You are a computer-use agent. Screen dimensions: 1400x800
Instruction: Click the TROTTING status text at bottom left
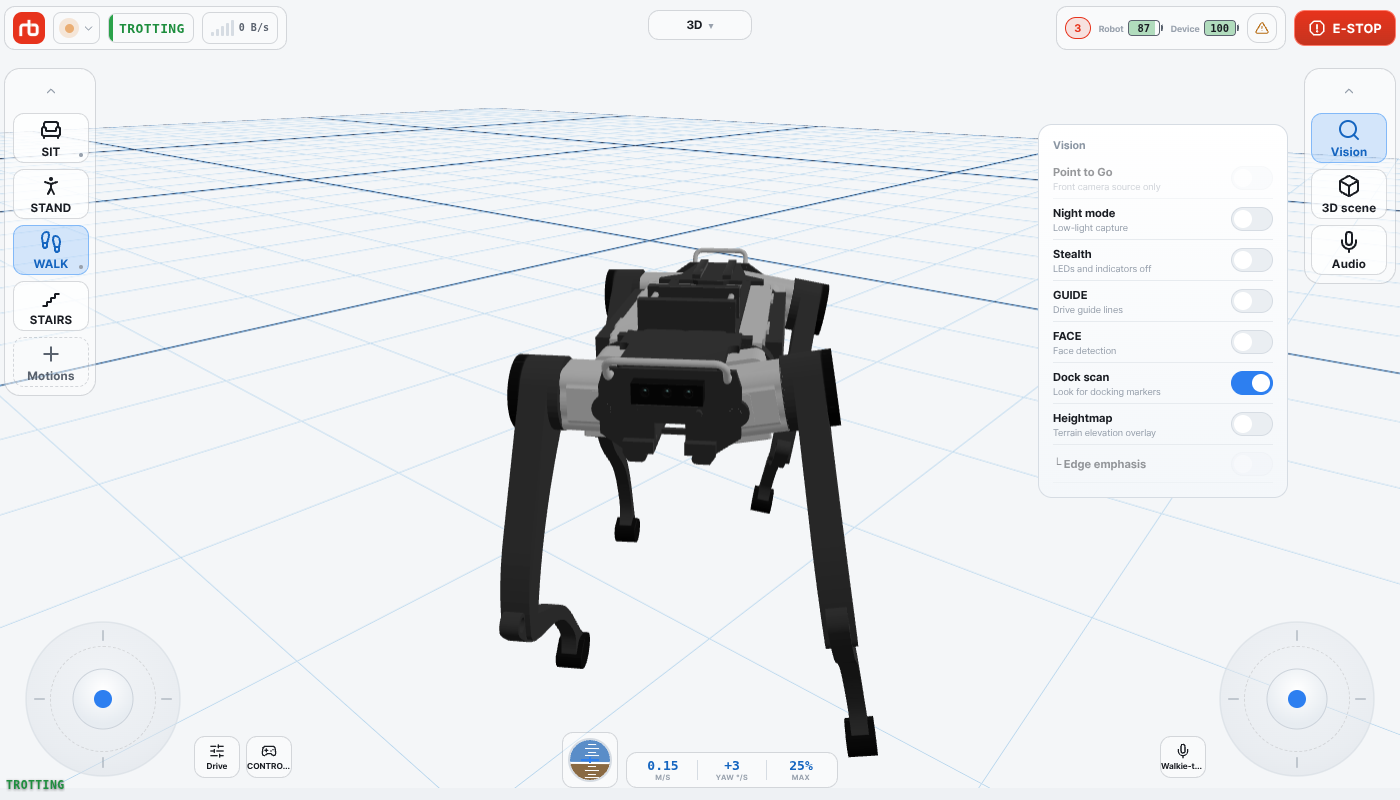35,785
